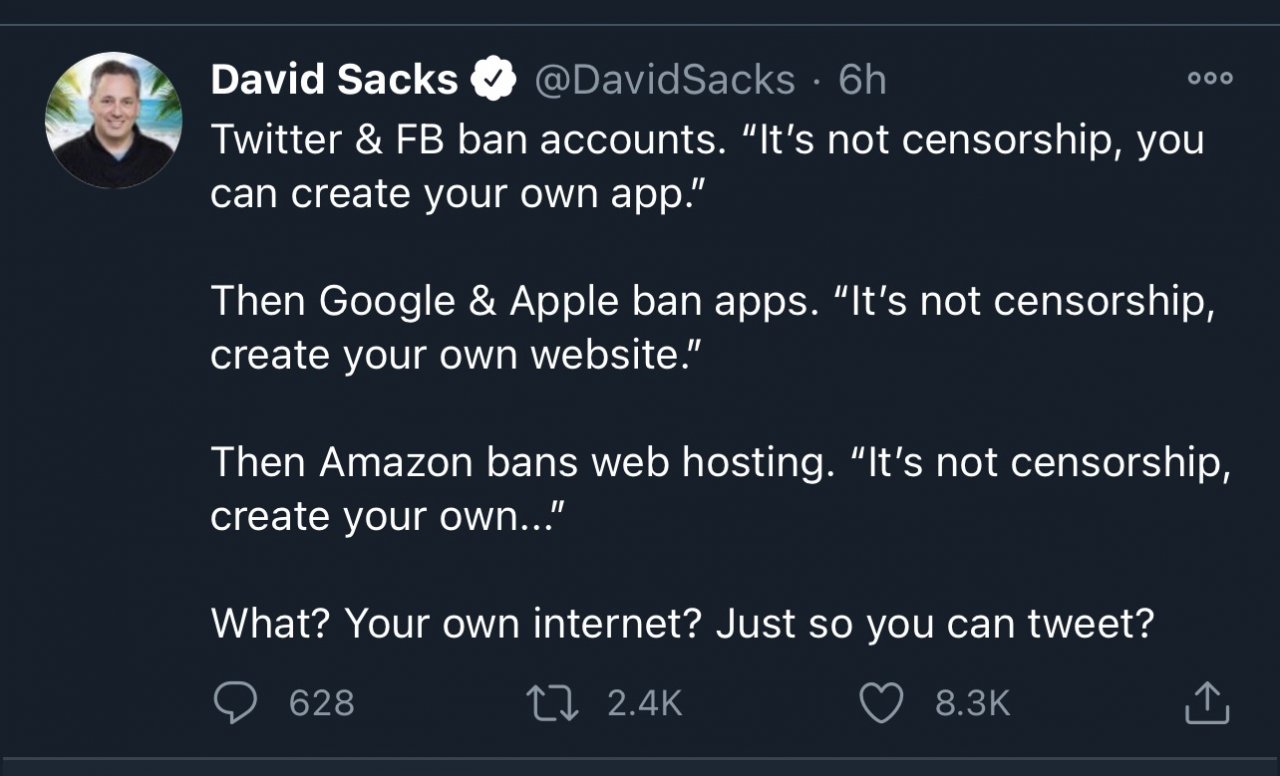The width and height of the screenshot is (1280, 776).
Task: Click the "Then Amazon bans web hosting" line
Action: click(x=520, y=463)
